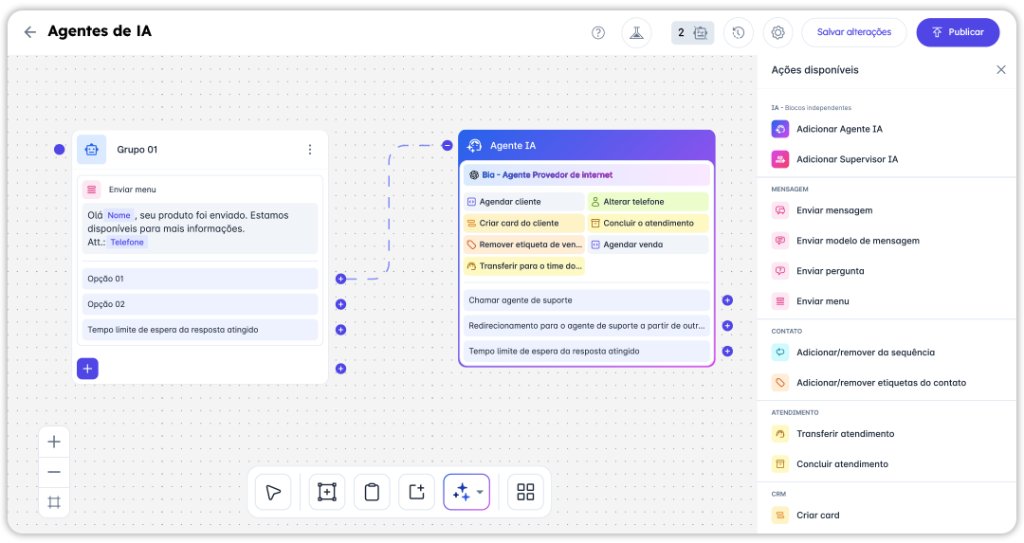Click the purple add block button in Grupo 01
Viewport: 1024px width, 543px height.
88,369
